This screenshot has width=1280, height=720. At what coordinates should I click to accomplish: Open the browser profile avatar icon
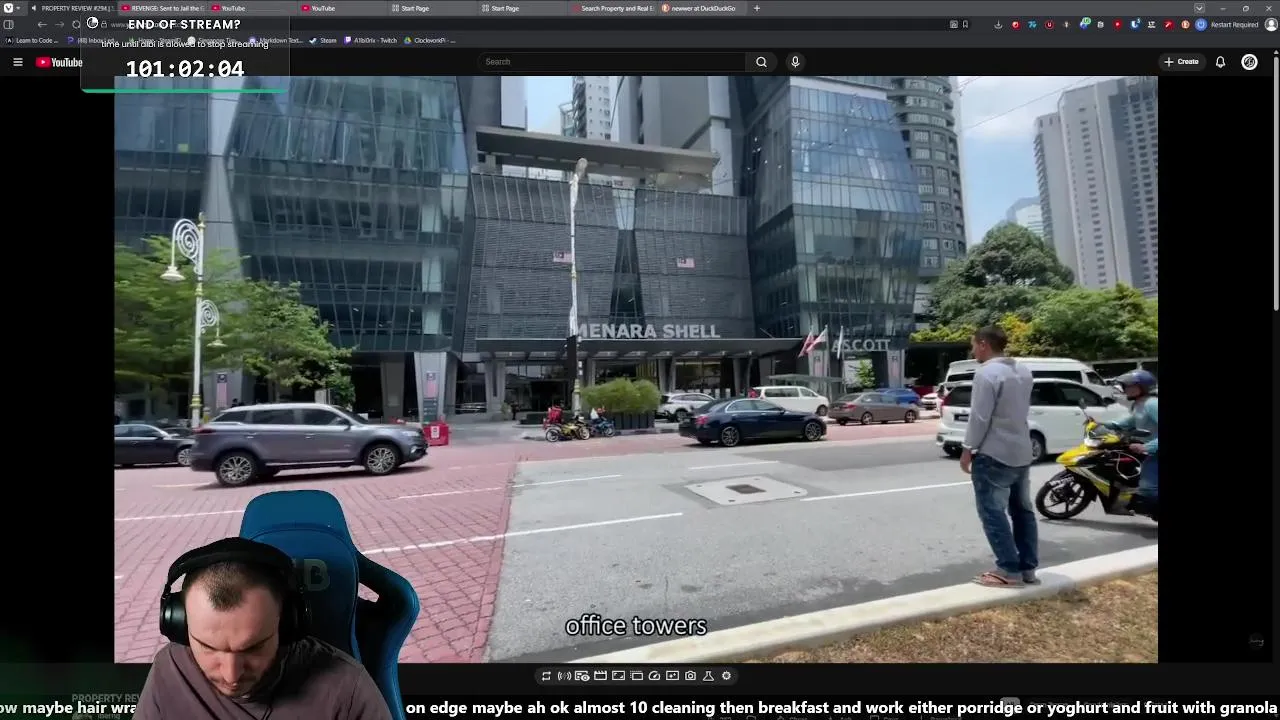[1270, 24]
